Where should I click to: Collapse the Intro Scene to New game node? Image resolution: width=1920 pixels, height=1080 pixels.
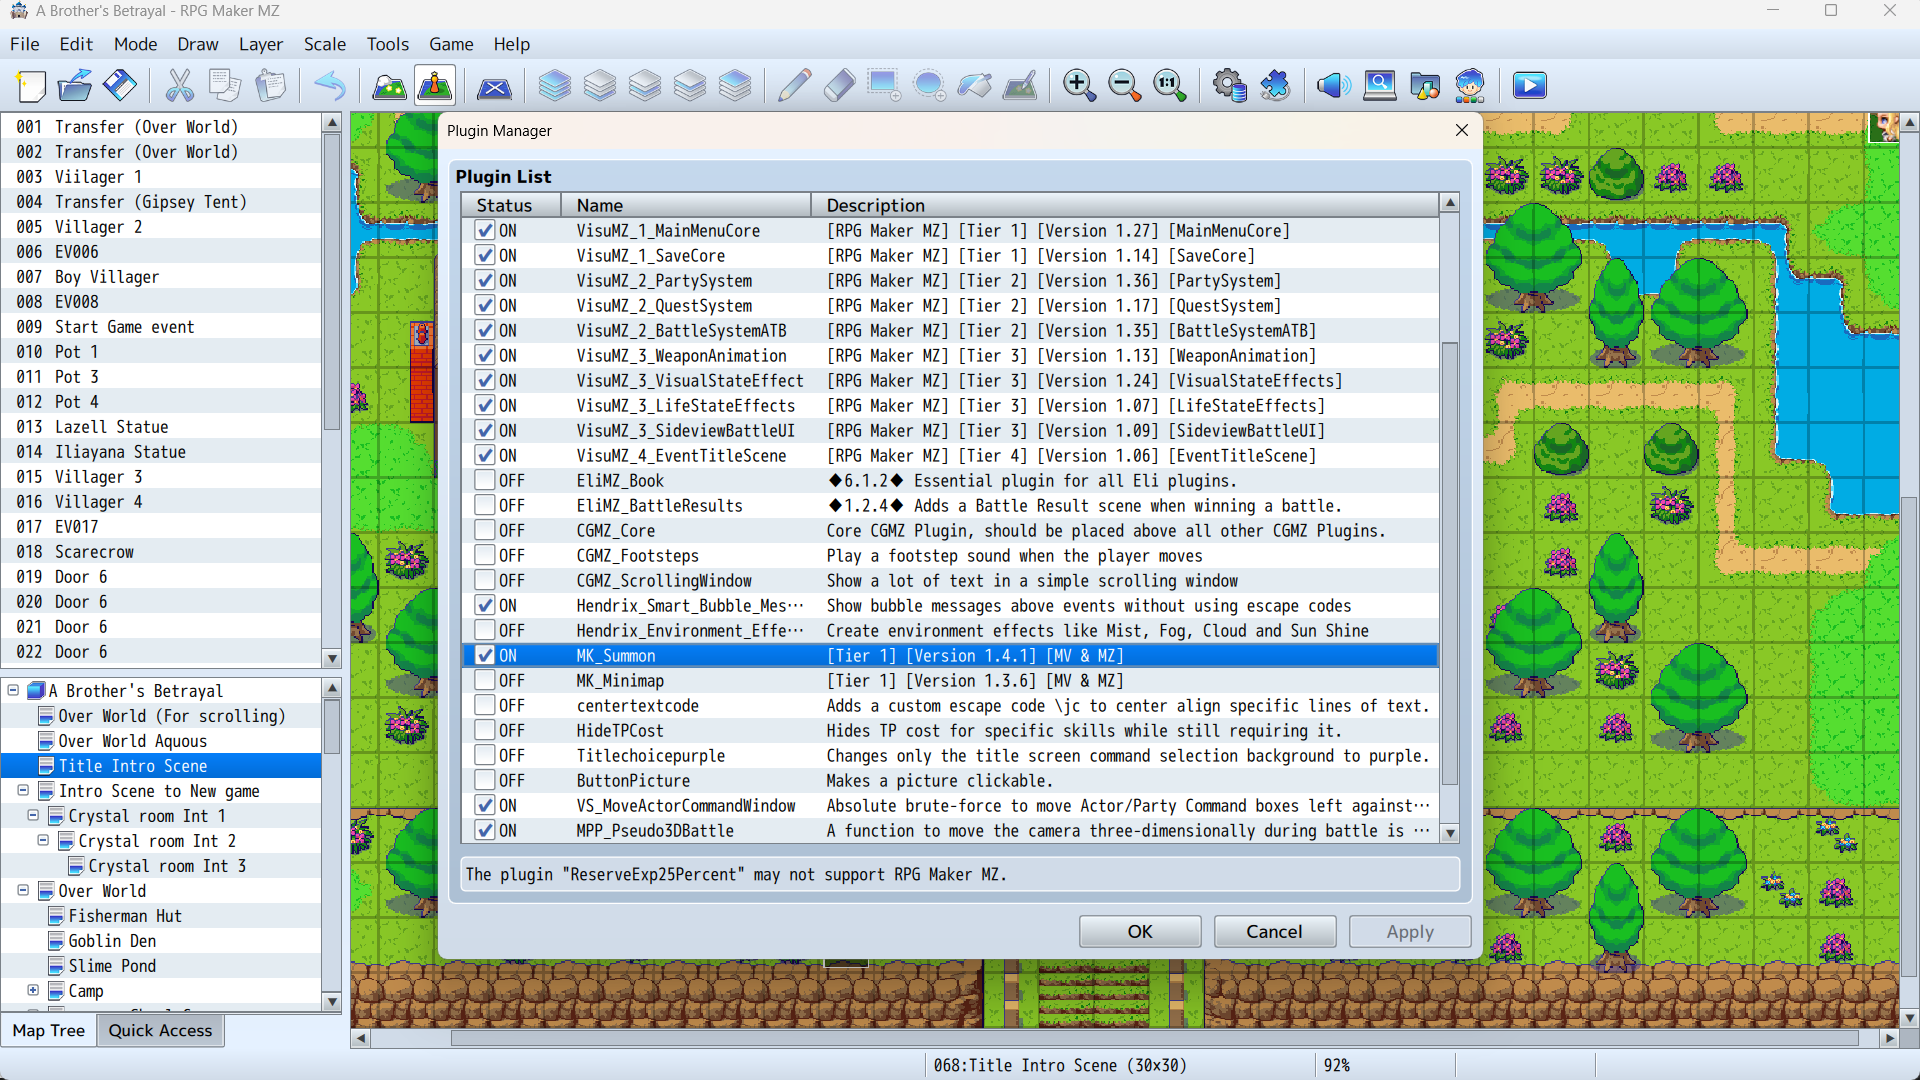(x=24, y=790)
